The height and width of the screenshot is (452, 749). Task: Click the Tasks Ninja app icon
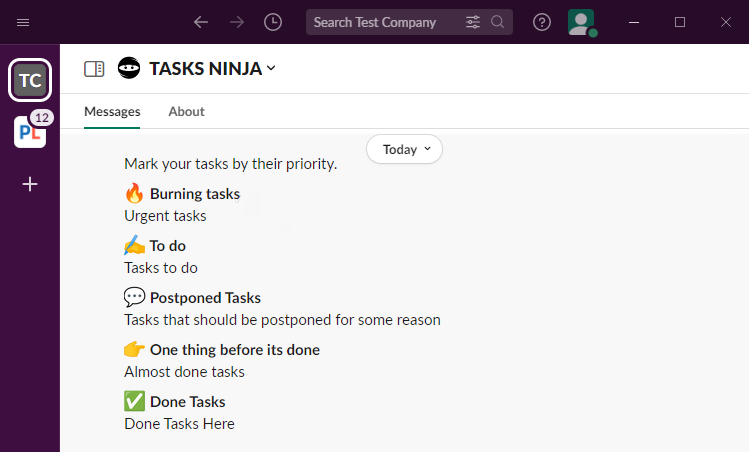[x=129, y=68]
